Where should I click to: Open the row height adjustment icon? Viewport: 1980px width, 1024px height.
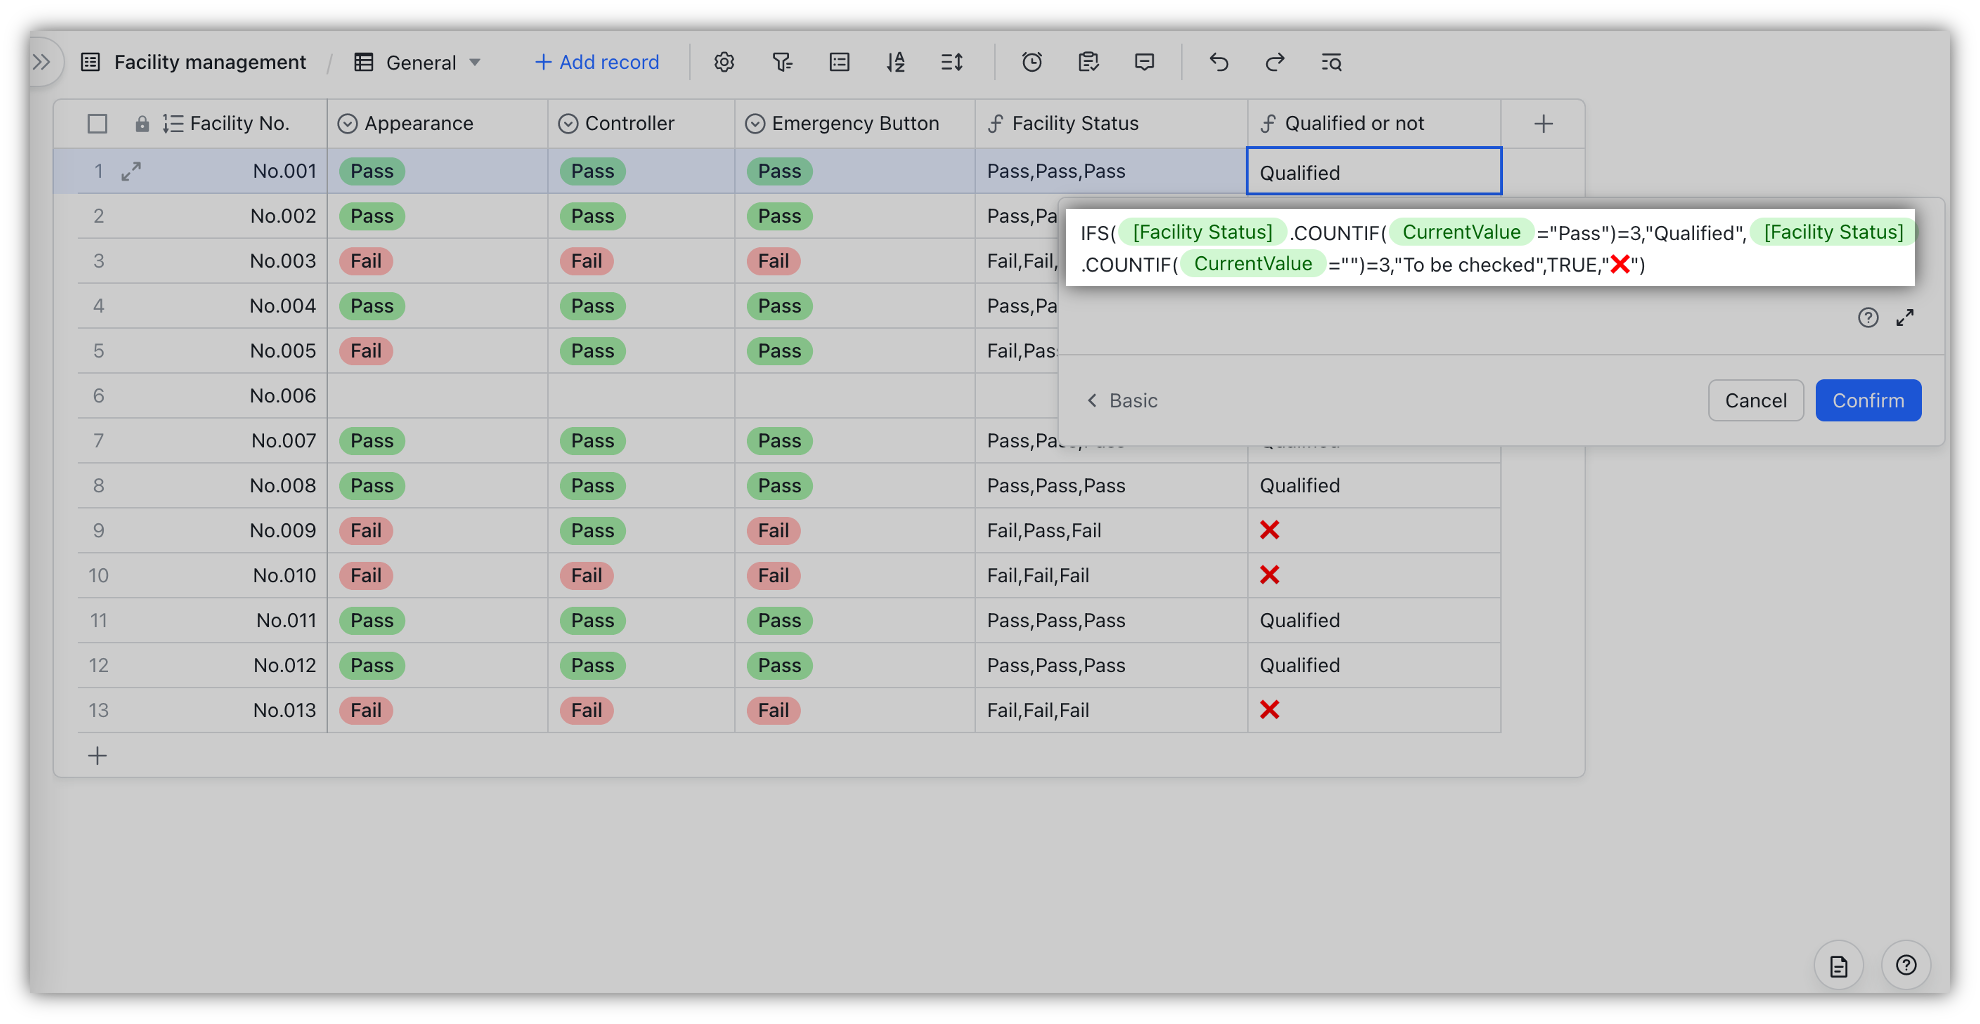951,62
